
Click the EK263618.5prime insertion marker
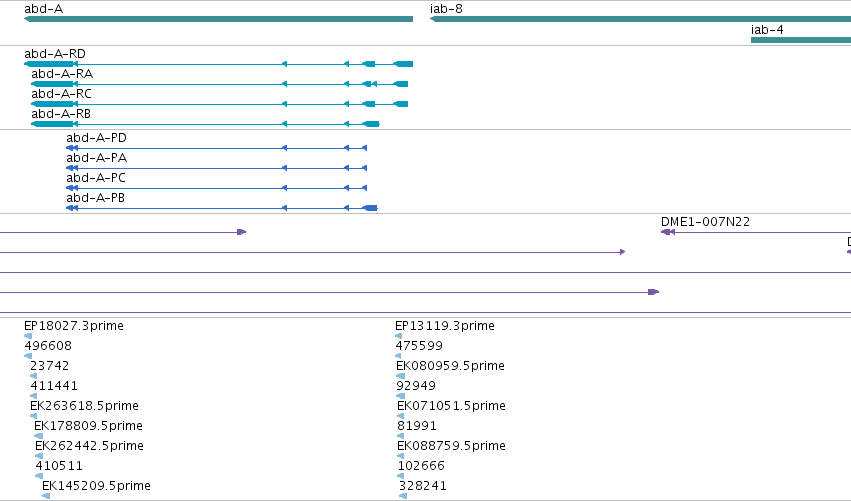pyautogui.click(x=34, y=416)
